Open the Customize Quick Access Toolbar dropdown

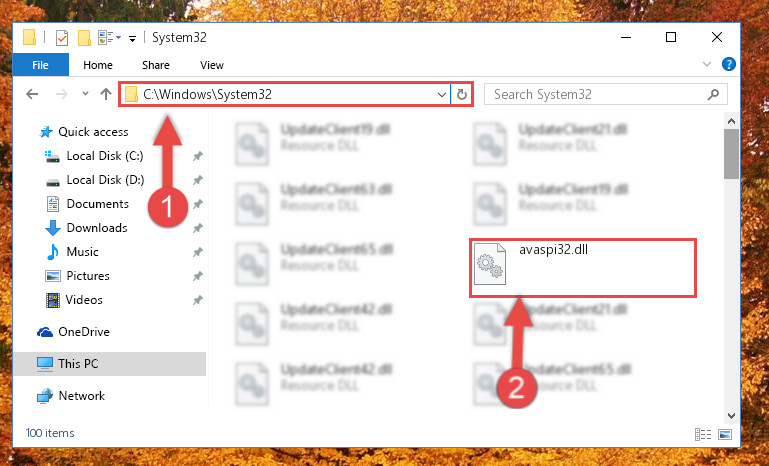(132, 38)
